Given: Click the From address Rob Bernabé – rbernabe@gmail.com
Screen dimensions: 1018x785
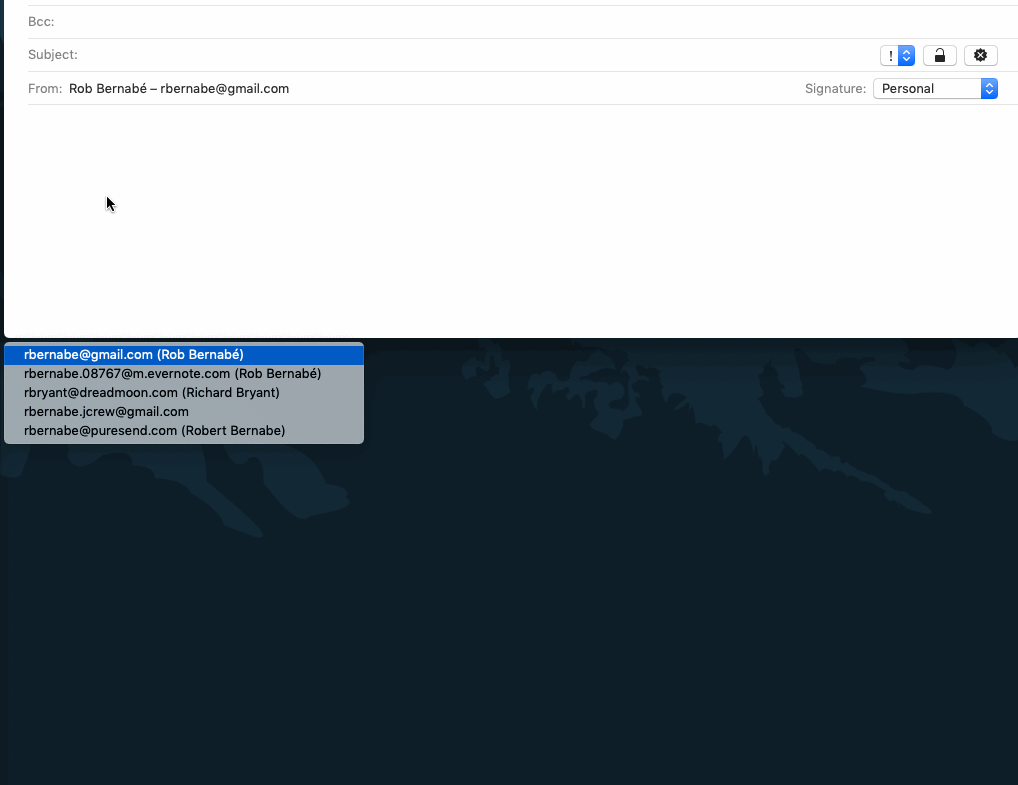Looking at the screenshot, I should [179, 89].
